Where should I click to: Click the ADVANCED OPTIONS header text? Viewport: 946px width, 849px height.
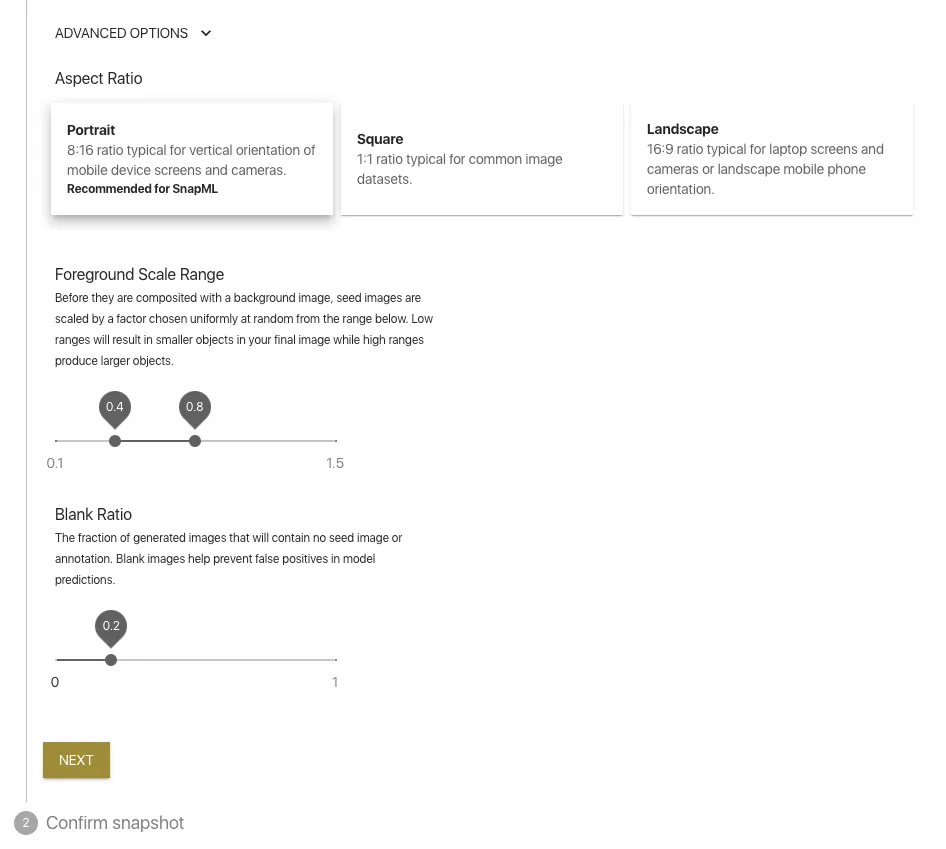[x=121, y=33]
